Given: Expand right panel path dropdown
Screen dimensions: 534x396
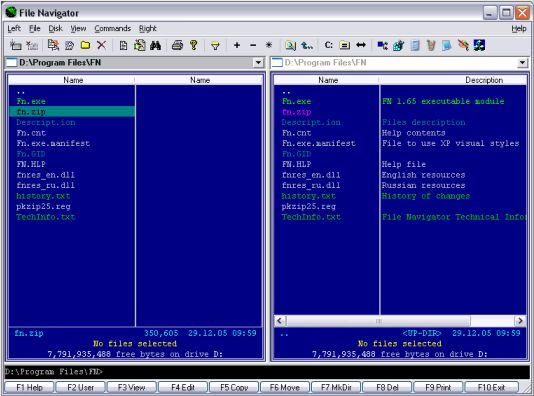Looking at the screenshot, I should coord(522,63).
